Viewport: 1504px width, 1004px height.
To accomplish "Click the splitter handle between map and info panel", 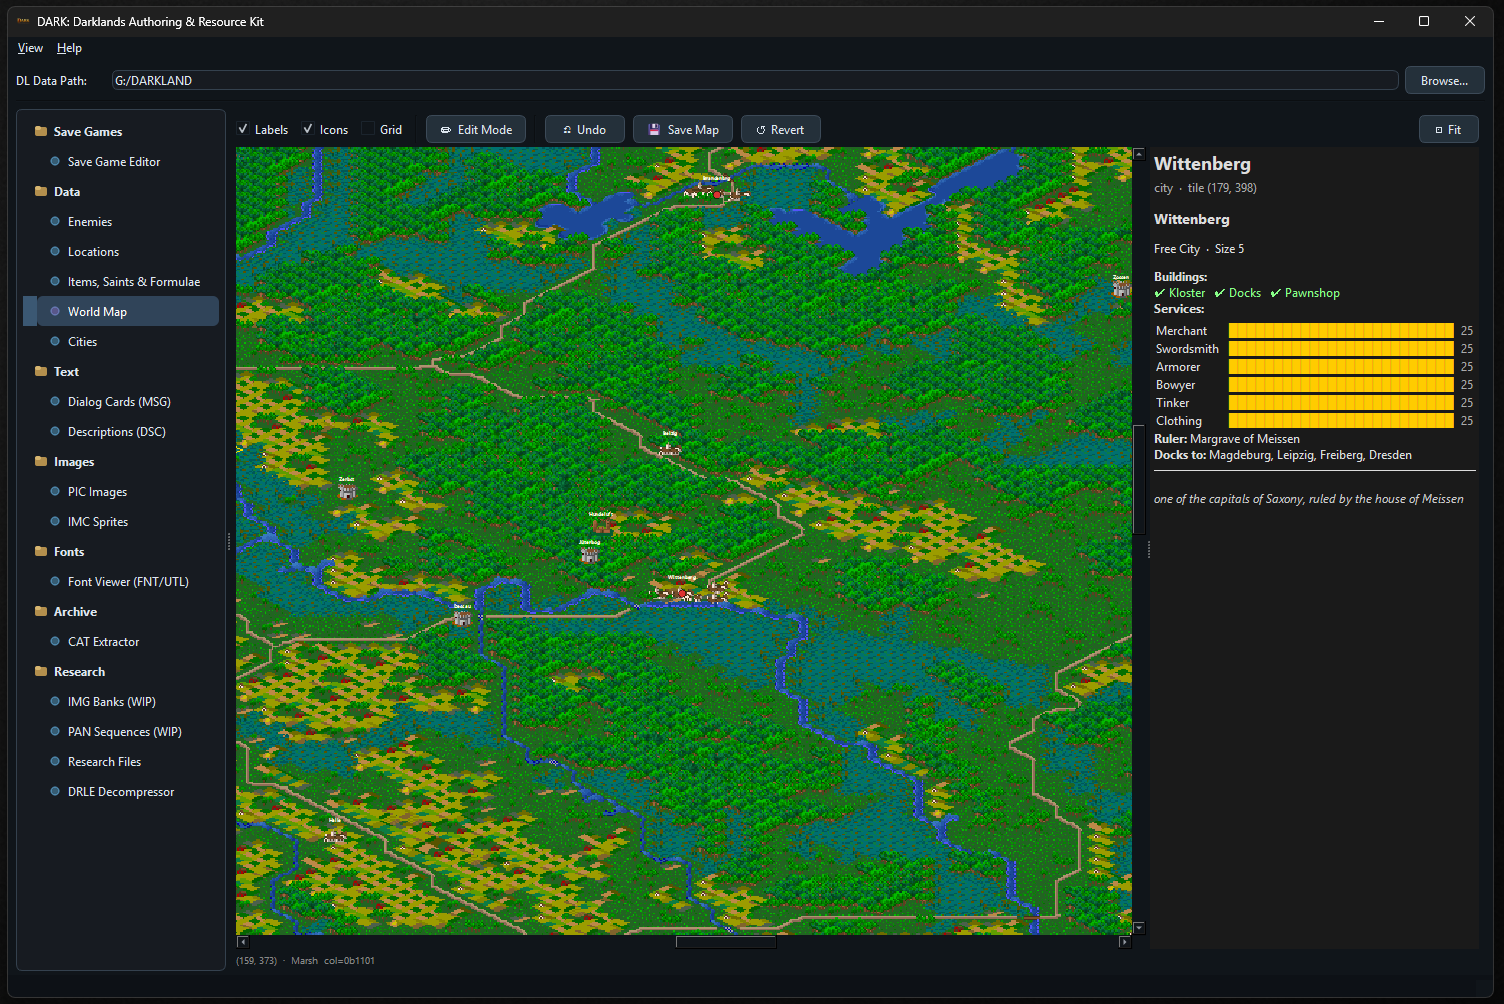I will 1148,549.
